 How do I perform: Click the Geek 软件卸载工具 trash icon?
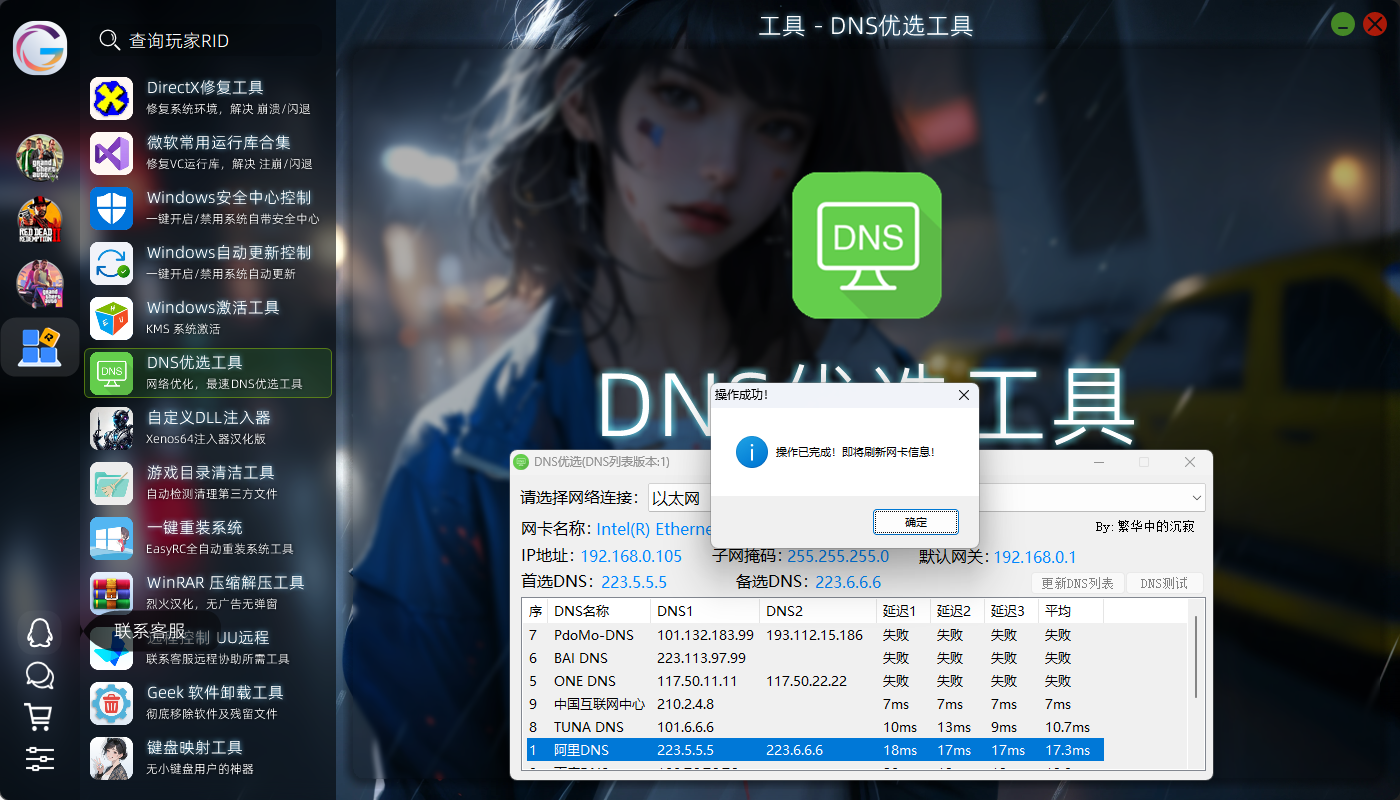(112, 703)
